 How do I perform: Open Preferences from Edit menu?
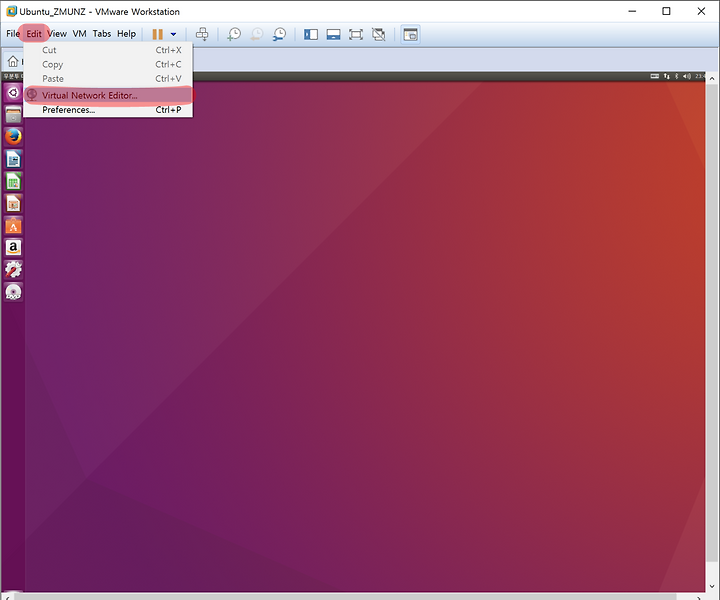[108, 110]
